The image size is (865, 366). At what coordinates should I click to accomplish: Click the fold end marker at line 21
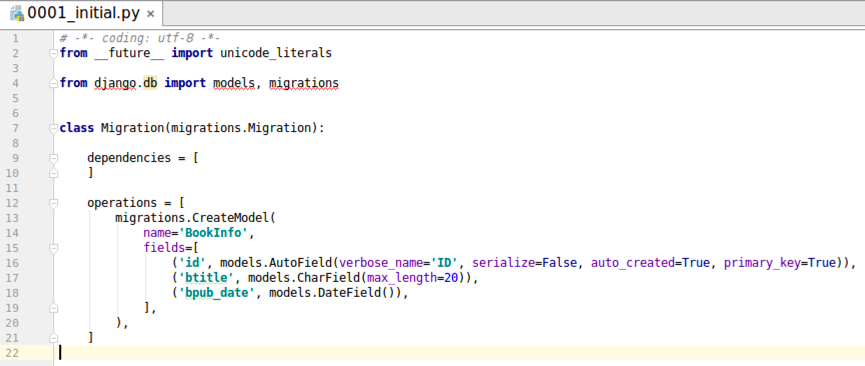[x=54, y=337]
